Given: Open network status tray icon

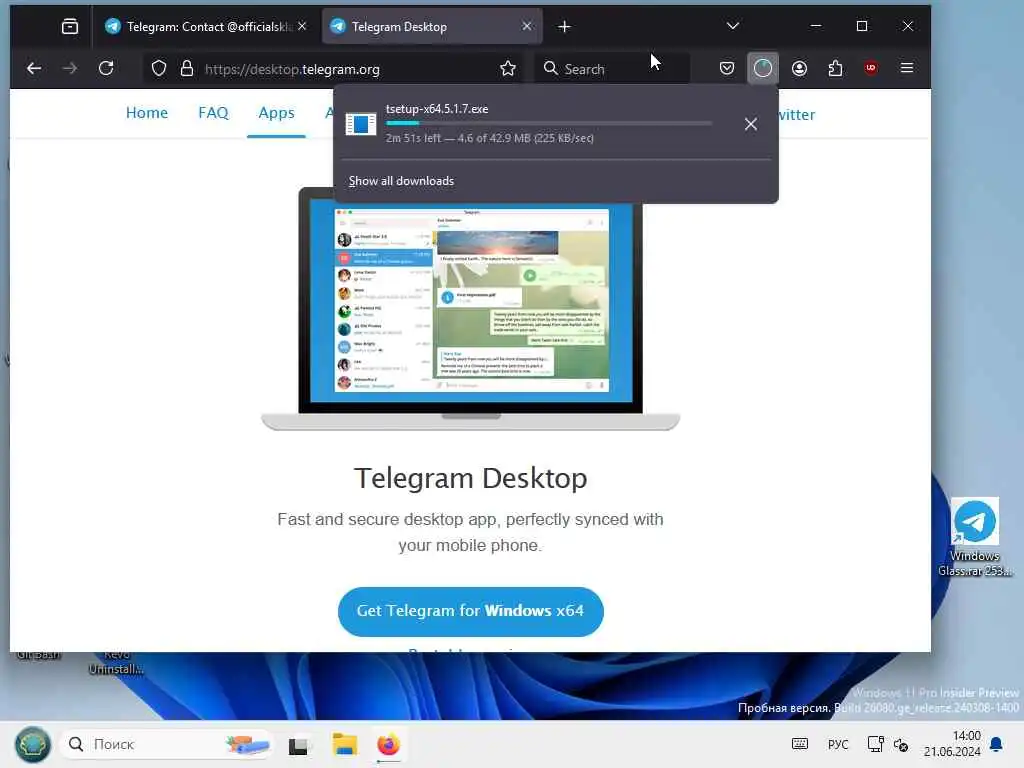Looking at the screenshot, I should click(875, 744).
